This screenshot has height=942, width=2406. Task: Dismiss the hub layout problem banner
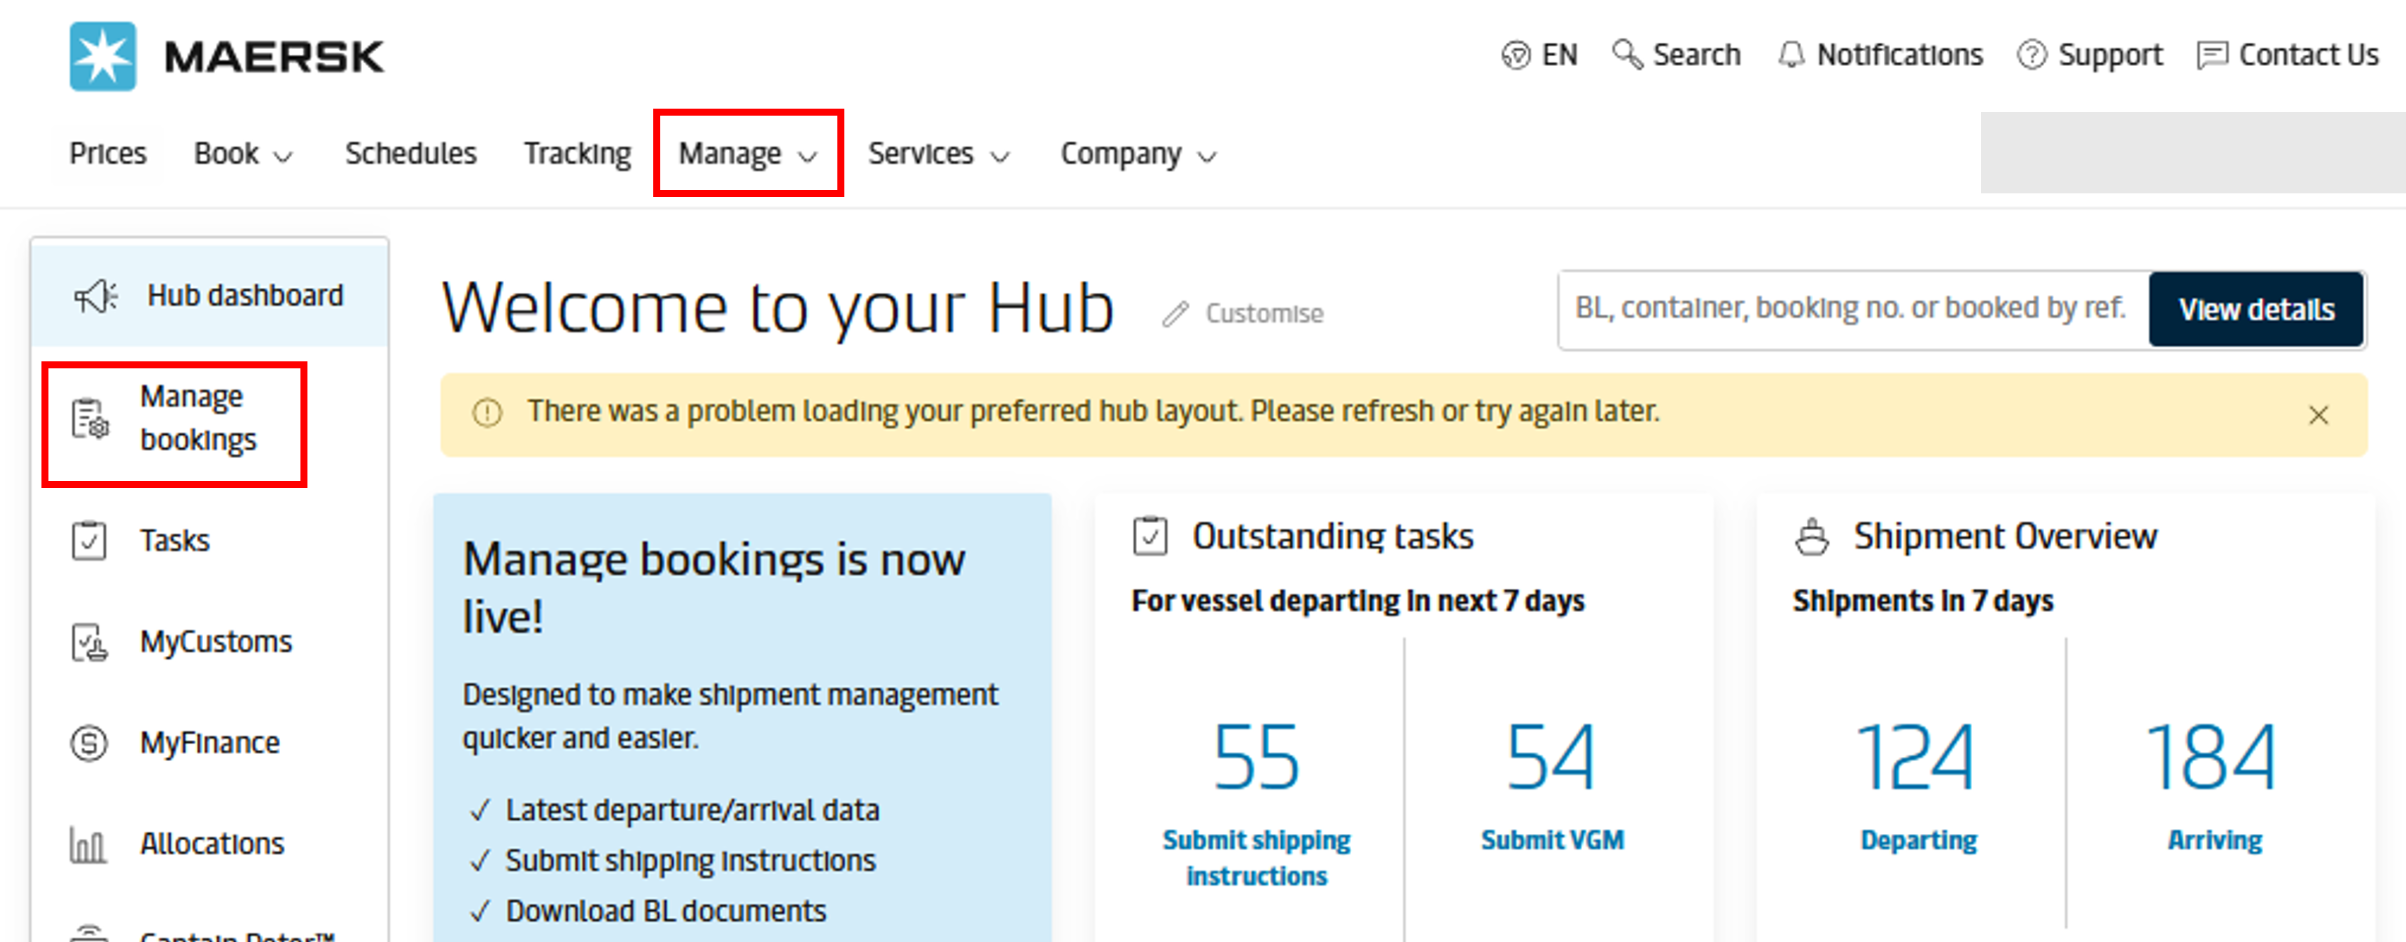(2319, 415)
